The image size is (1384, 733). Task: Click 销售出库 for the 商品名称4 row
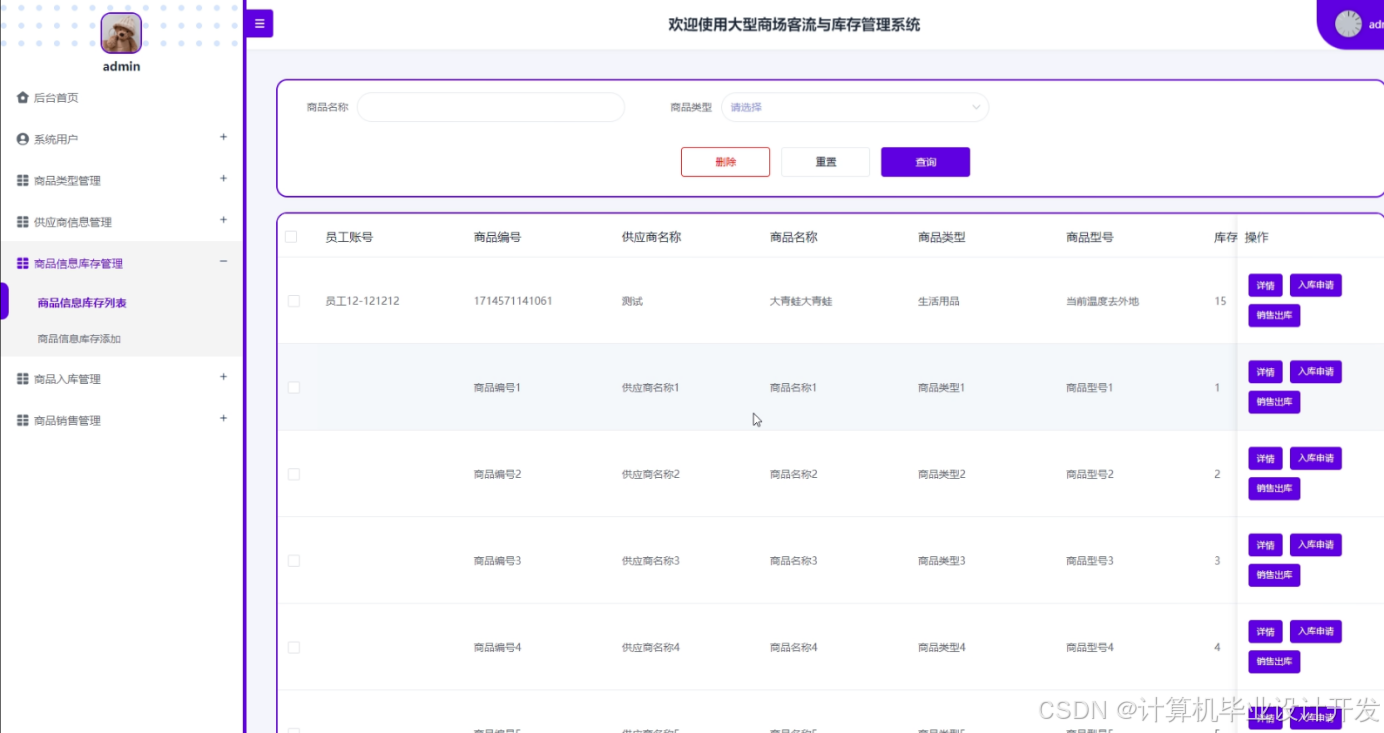click(1274, 661)
